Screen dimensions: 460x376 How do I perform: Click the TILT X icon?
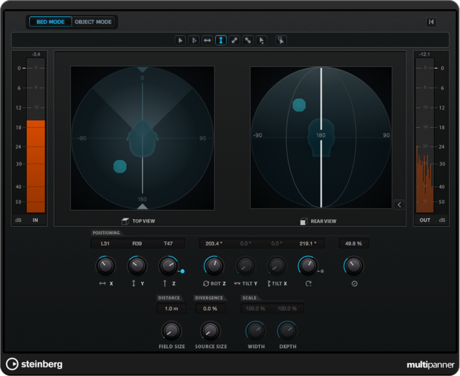click(269, 284)
